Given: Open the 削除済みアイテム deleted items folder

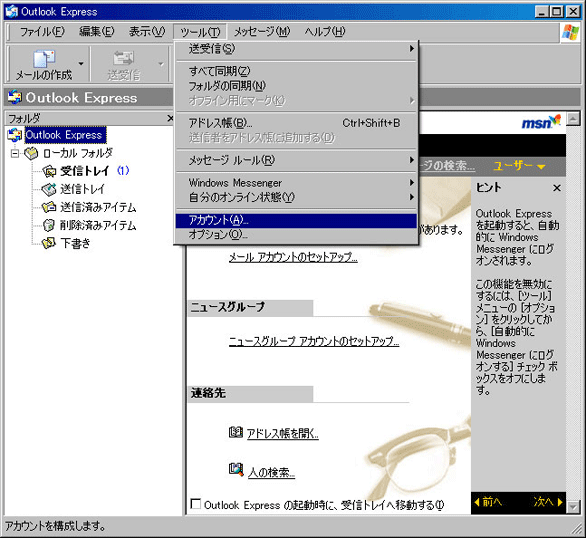Looking at the screenshot, I should [x=89, y=225].
